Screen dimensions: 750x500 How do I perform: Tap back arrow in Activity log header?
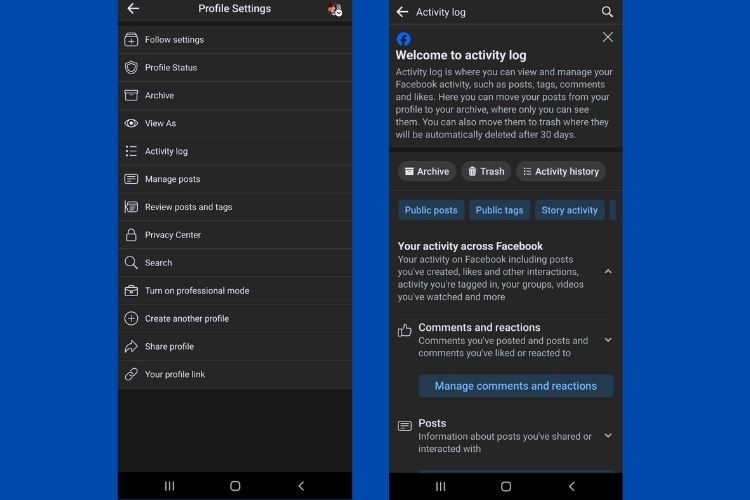[x=402, y=12]
